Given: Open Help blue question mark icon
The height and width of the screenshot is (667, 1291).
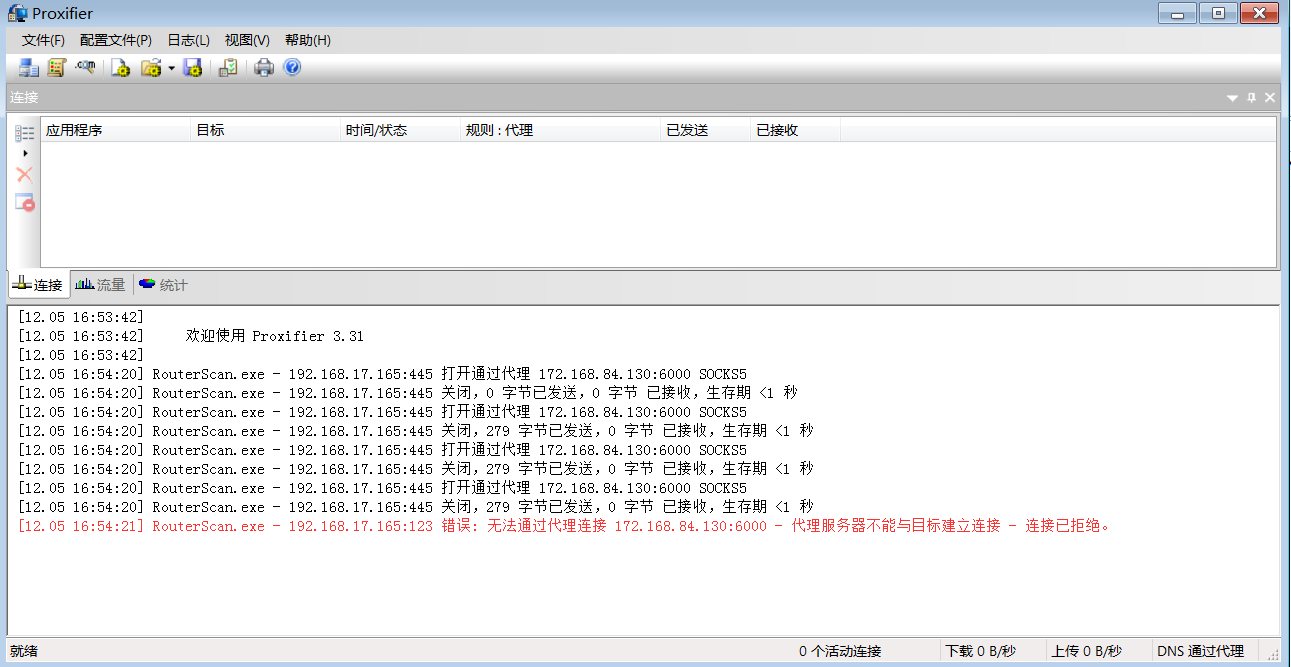Looking at the screenshot, I should pyautogui.click(x=292, y=68).
